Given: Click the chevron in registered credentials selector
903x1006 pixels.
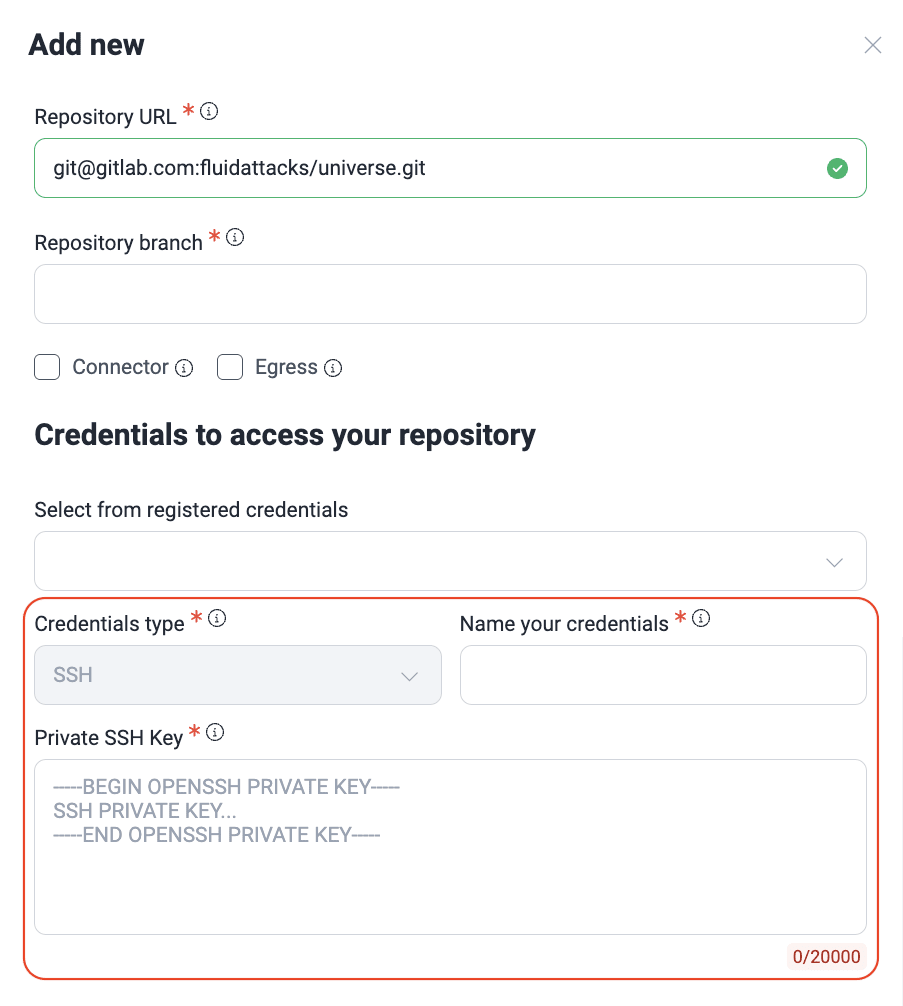Looking at the screenshot, I should (x=834, y=562).
